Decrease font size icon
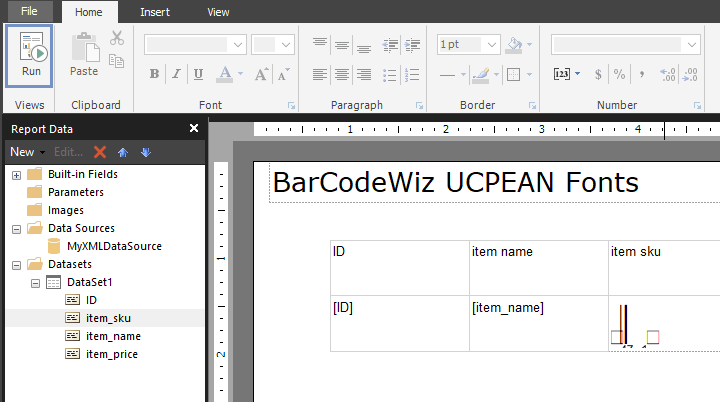720x402 pixels. (283, 74)
